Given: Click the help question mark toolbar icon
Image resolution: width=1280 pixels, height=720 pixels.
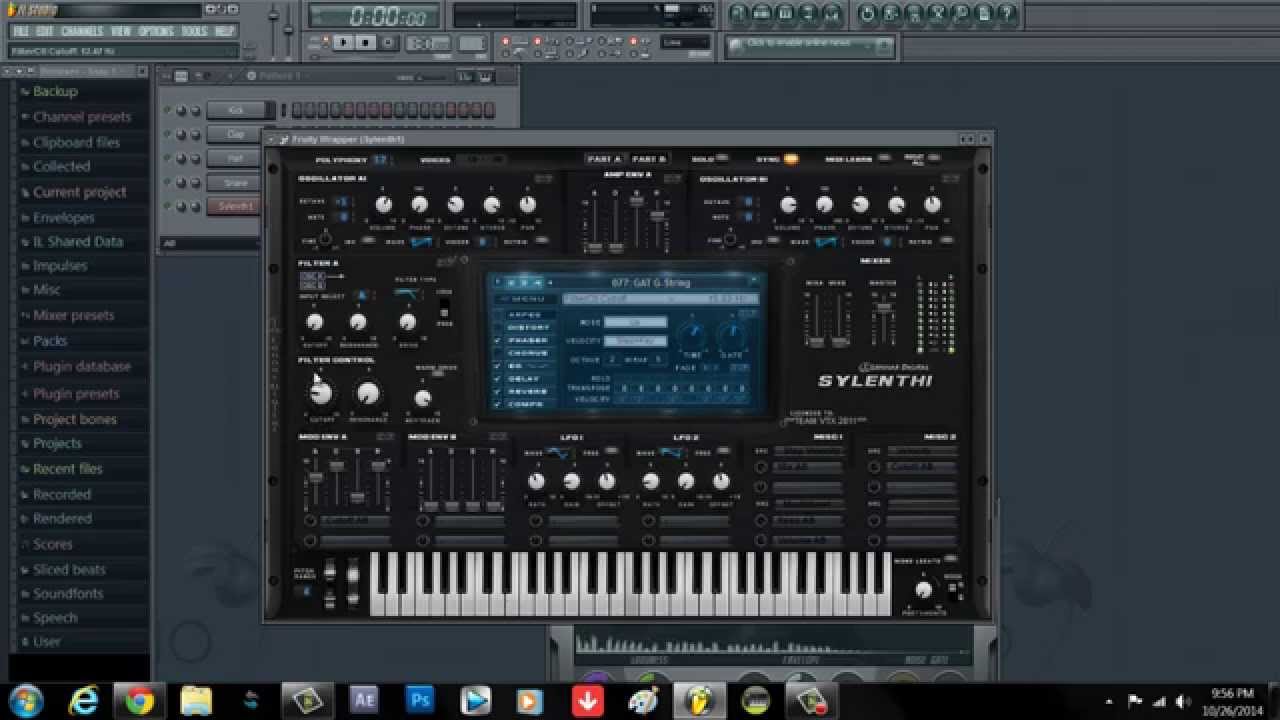Looking at the screenshot, I should 1007,13.
